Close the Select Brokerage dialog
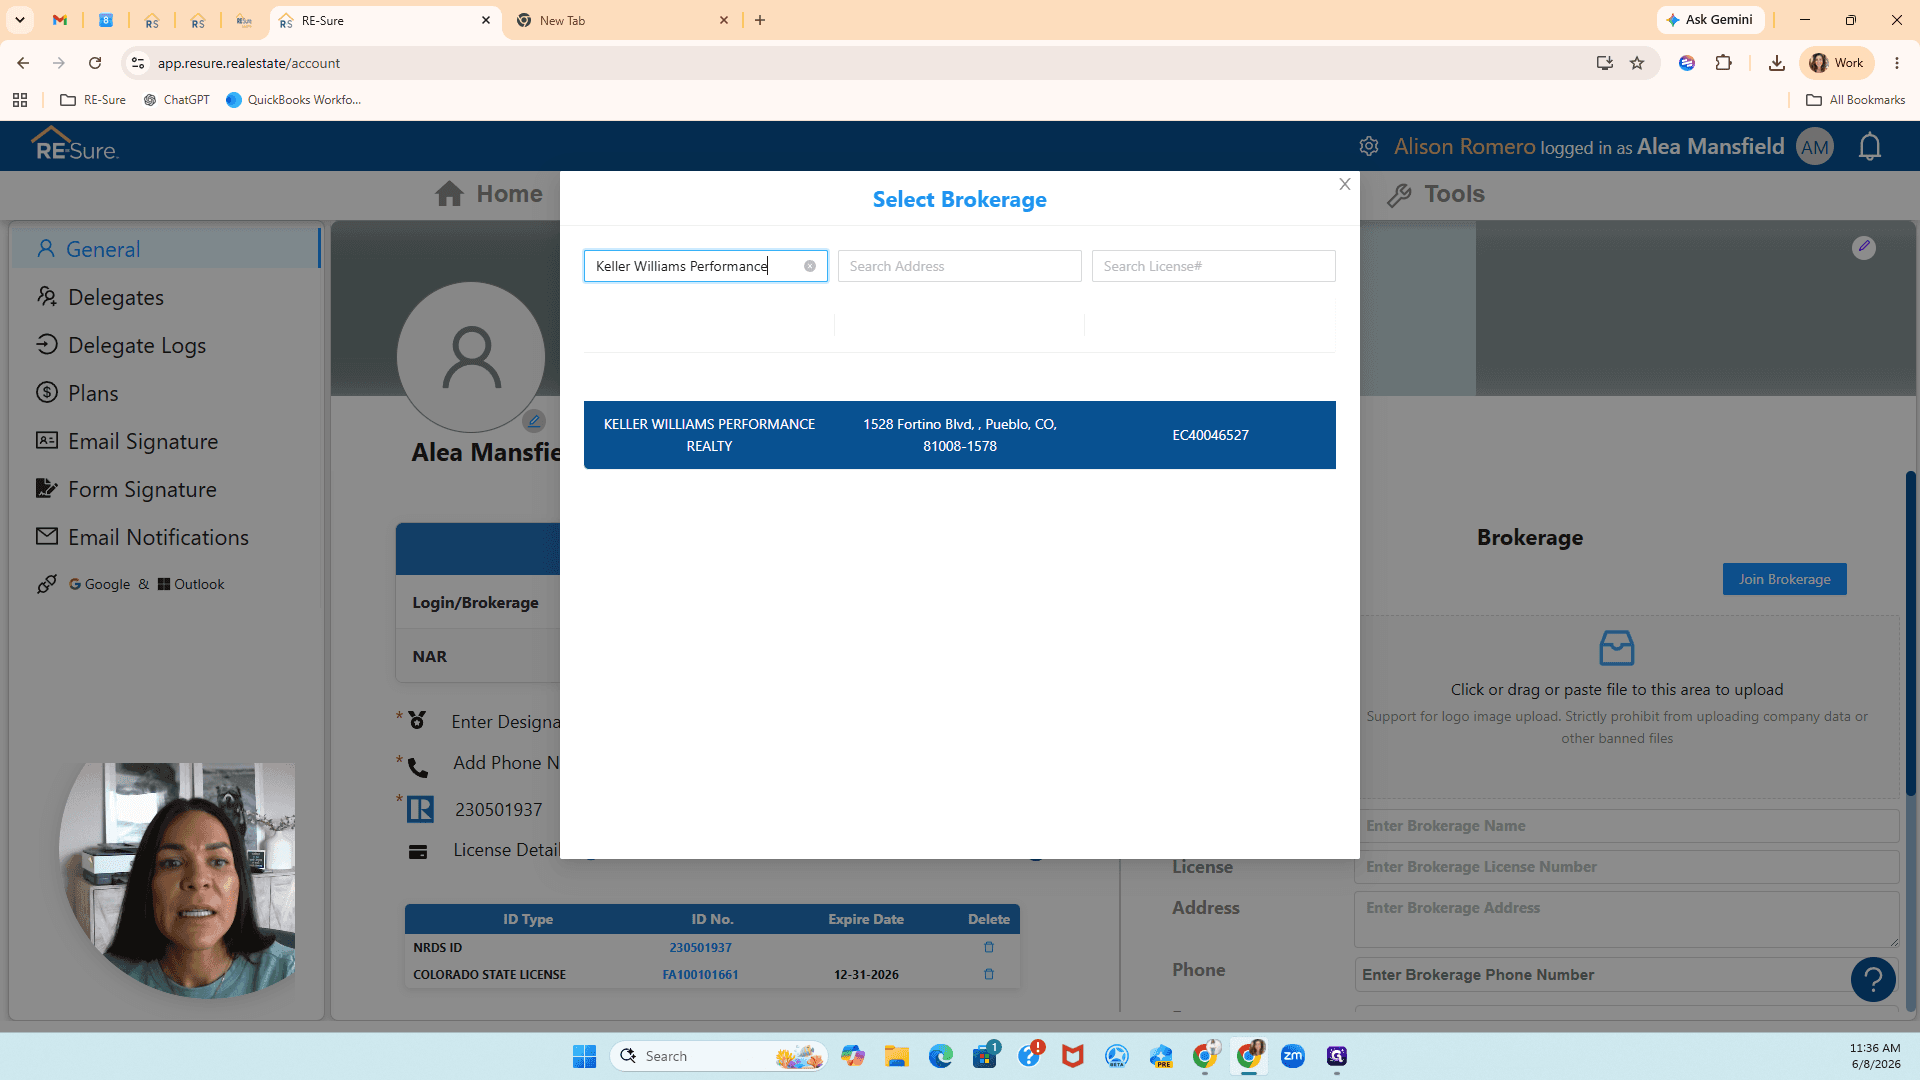Viewport: 1920px width, 1080px height. (x=1345, y=184)
